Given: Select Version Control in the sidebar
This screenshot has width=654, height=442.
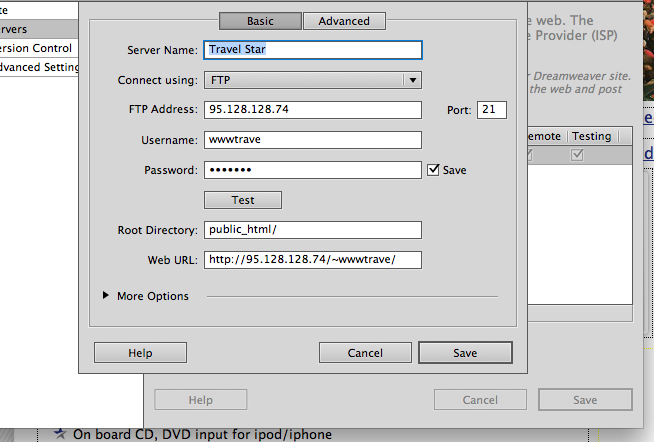Looking at the screenshot, I should pyautogui.click(x=36, y=48).
